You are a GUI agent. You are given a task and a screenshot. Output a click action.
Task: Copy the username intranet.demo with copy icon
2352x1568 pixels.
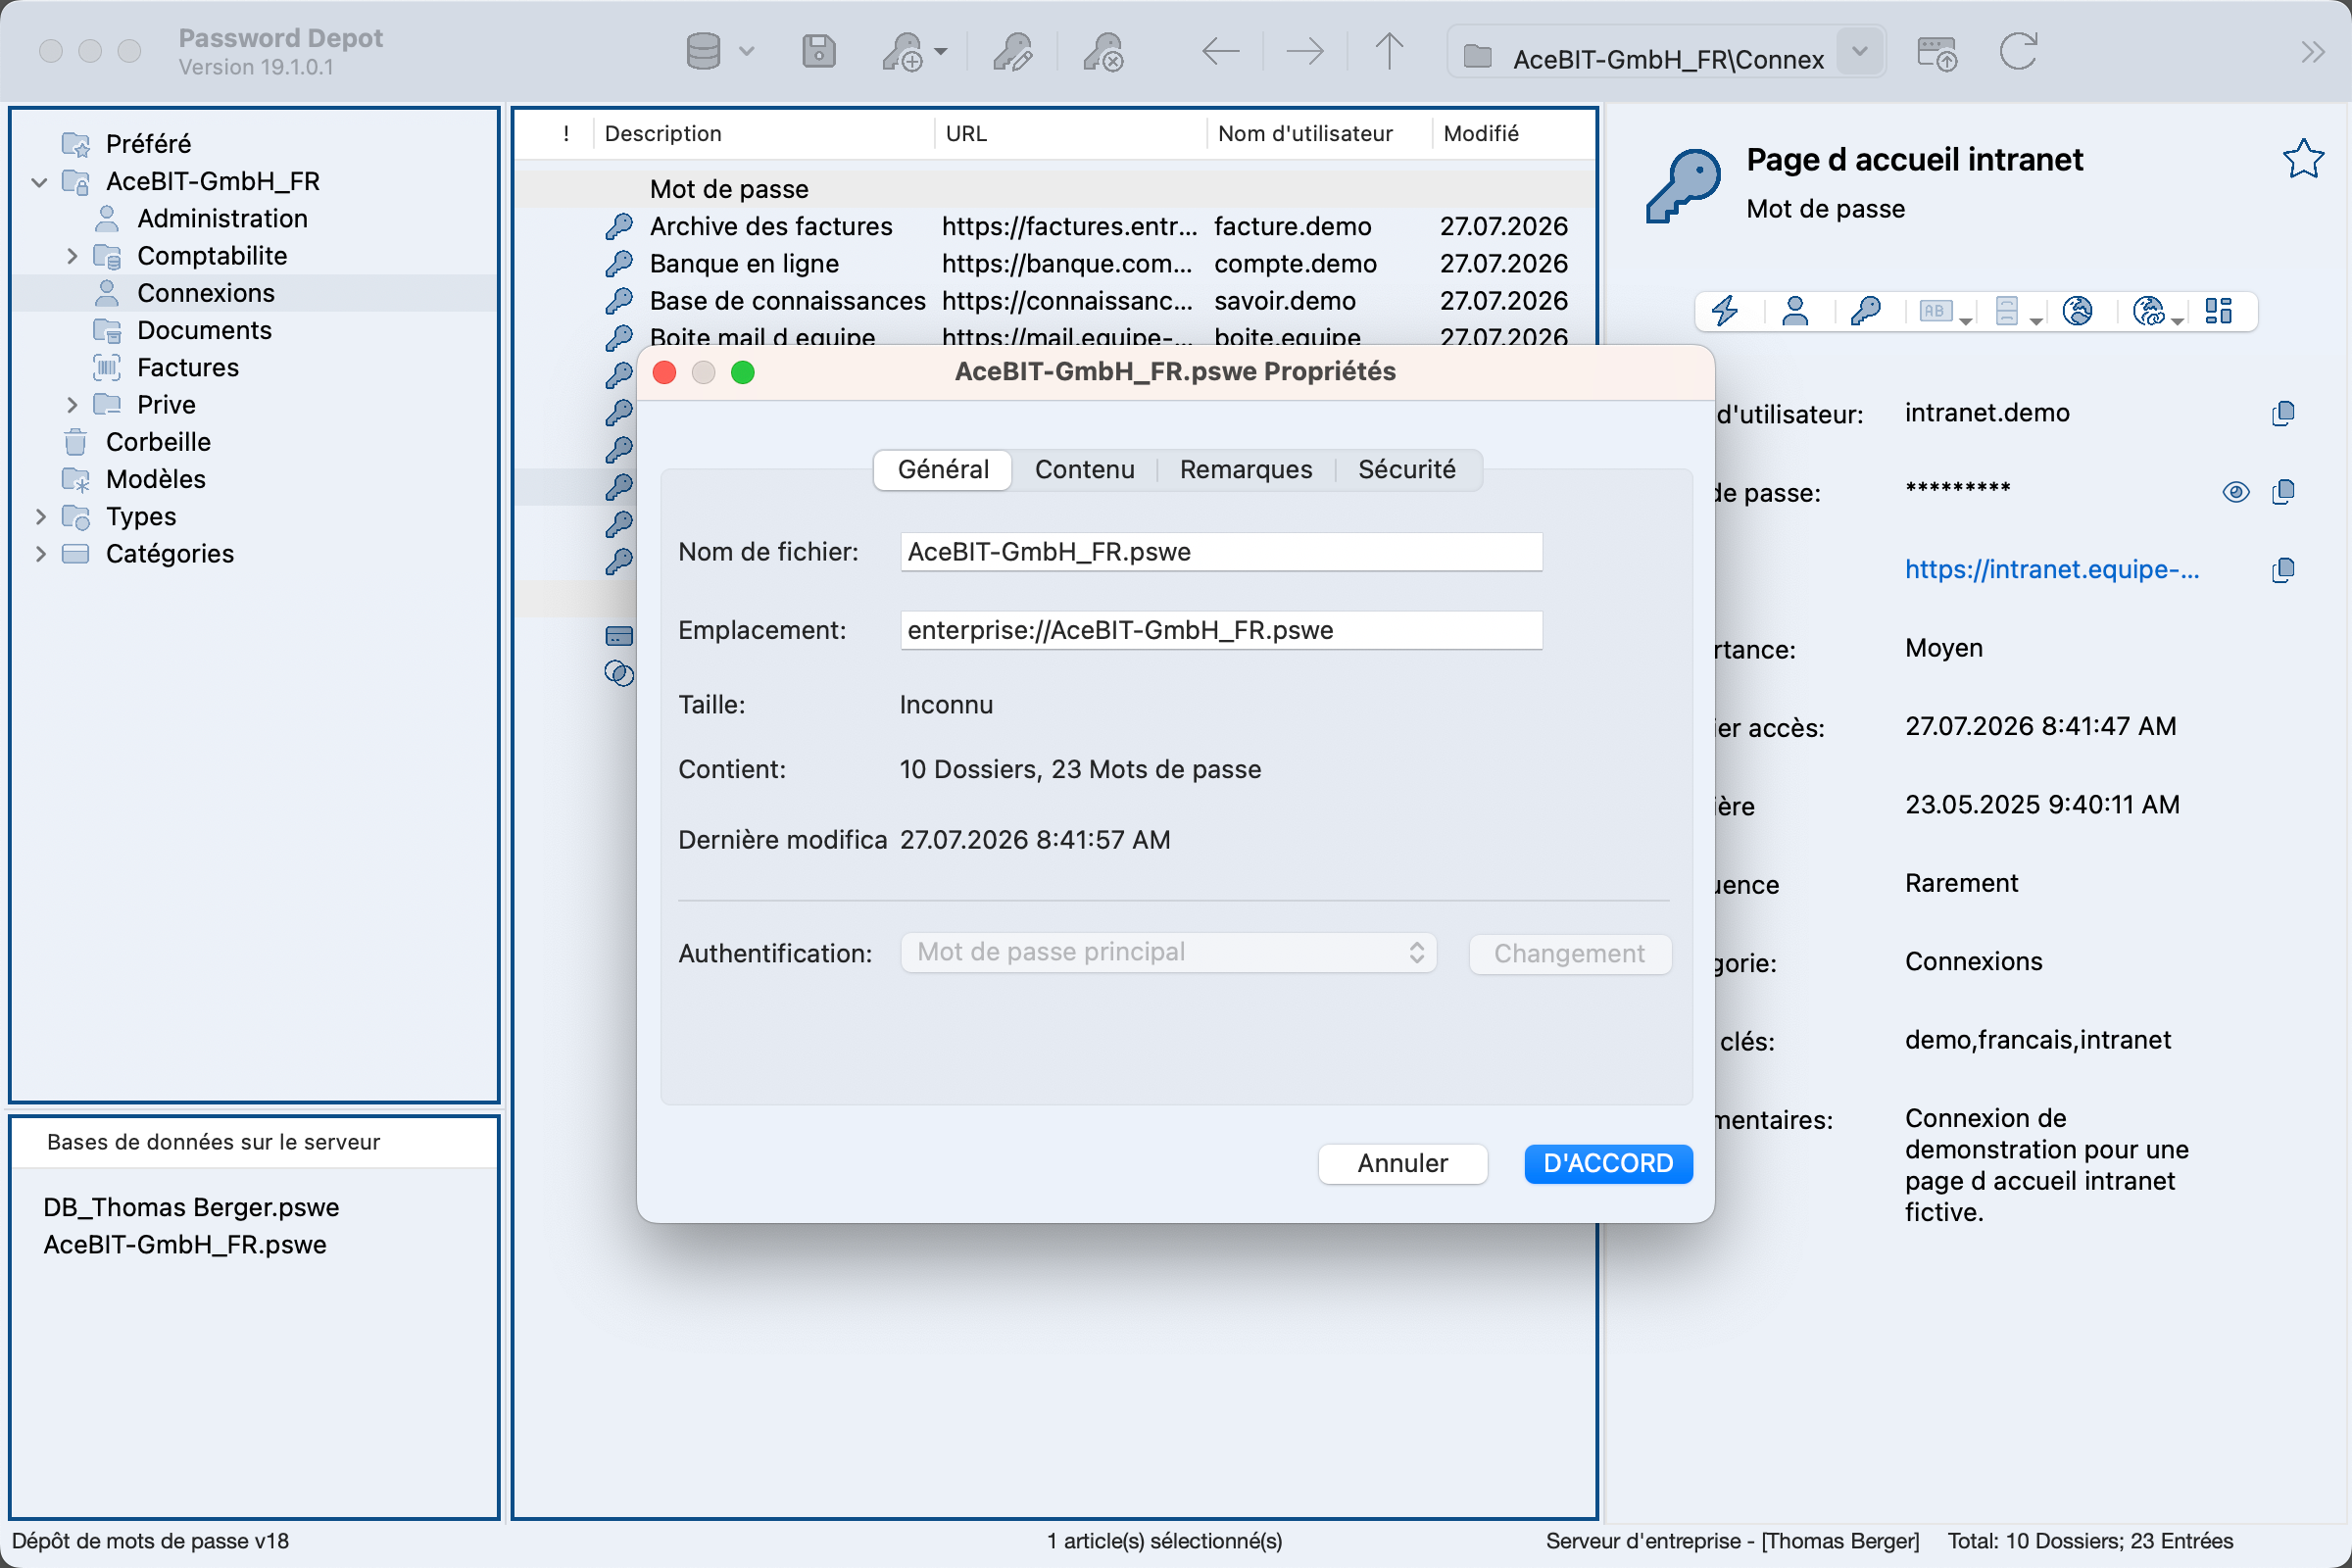coord(2283,413)
